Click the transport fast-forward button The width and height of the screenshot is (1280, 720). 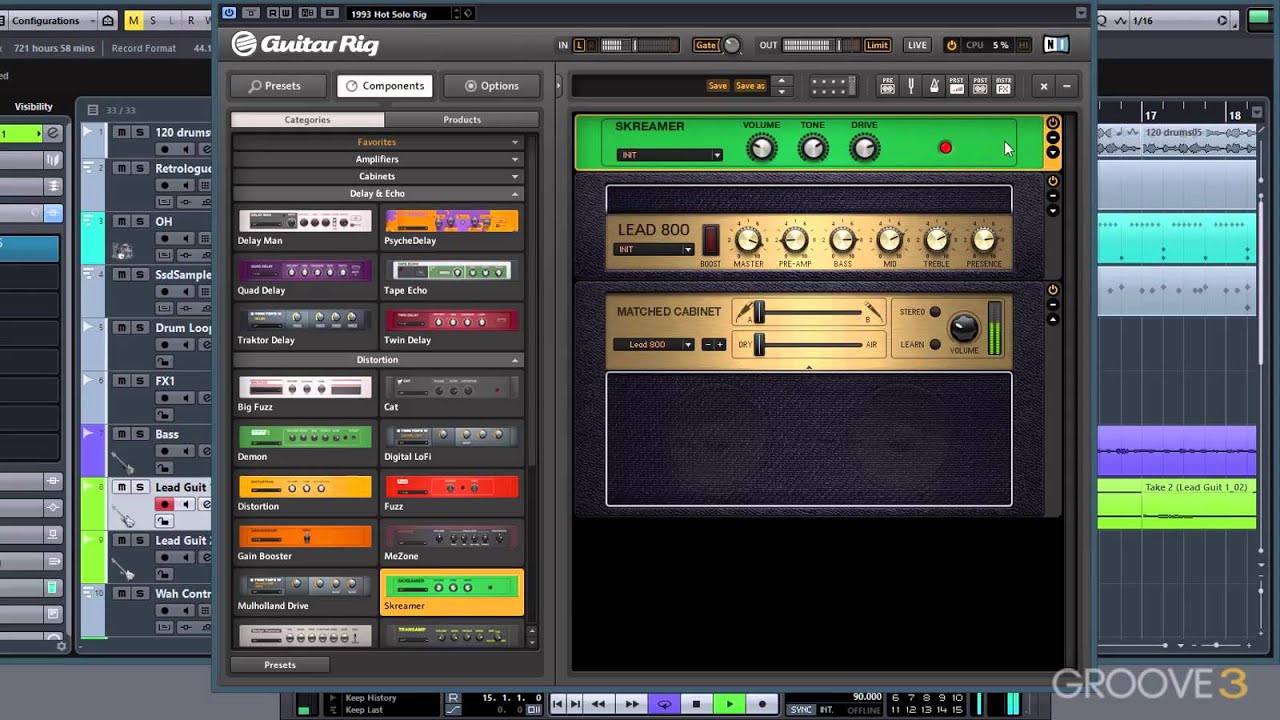[x=631, y=704]
